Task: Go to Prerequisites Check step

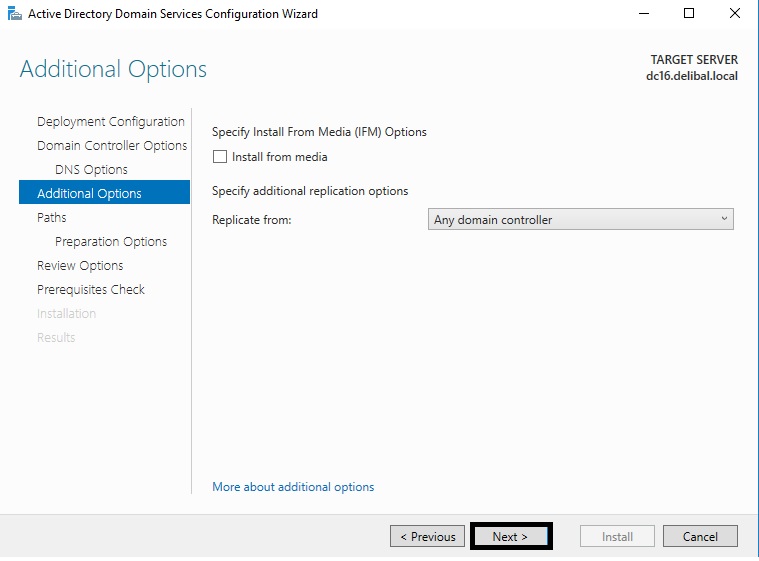Action: (x=91, y=290)
